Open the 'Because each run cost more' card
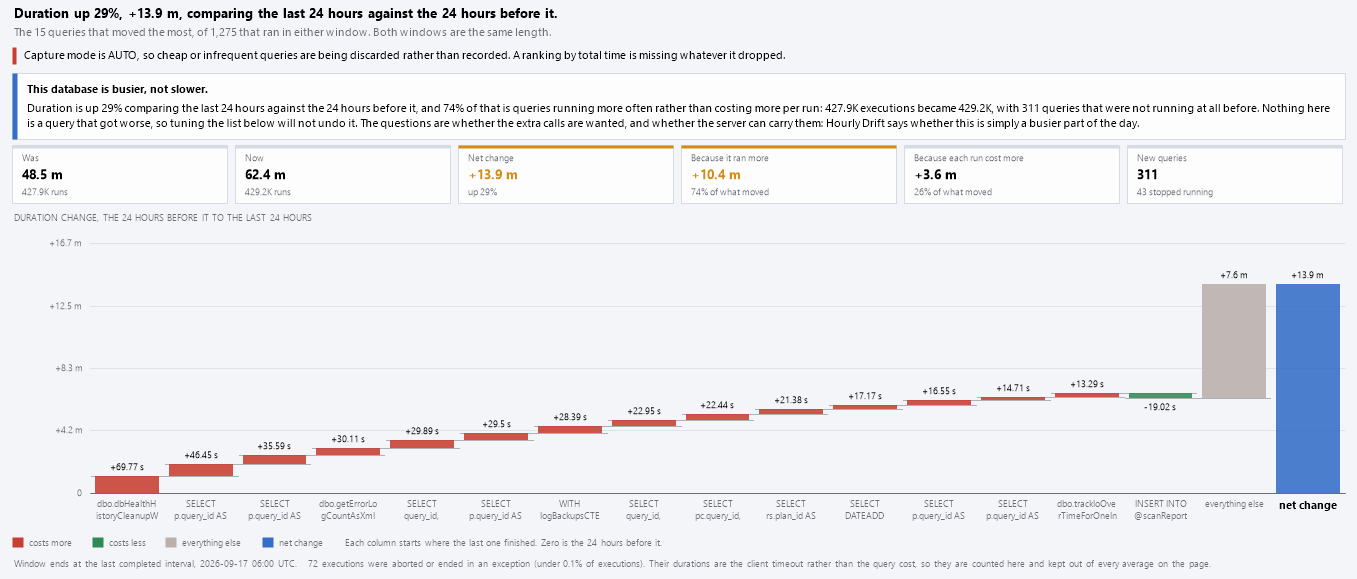1357x579 pixels. [1012, 175]
